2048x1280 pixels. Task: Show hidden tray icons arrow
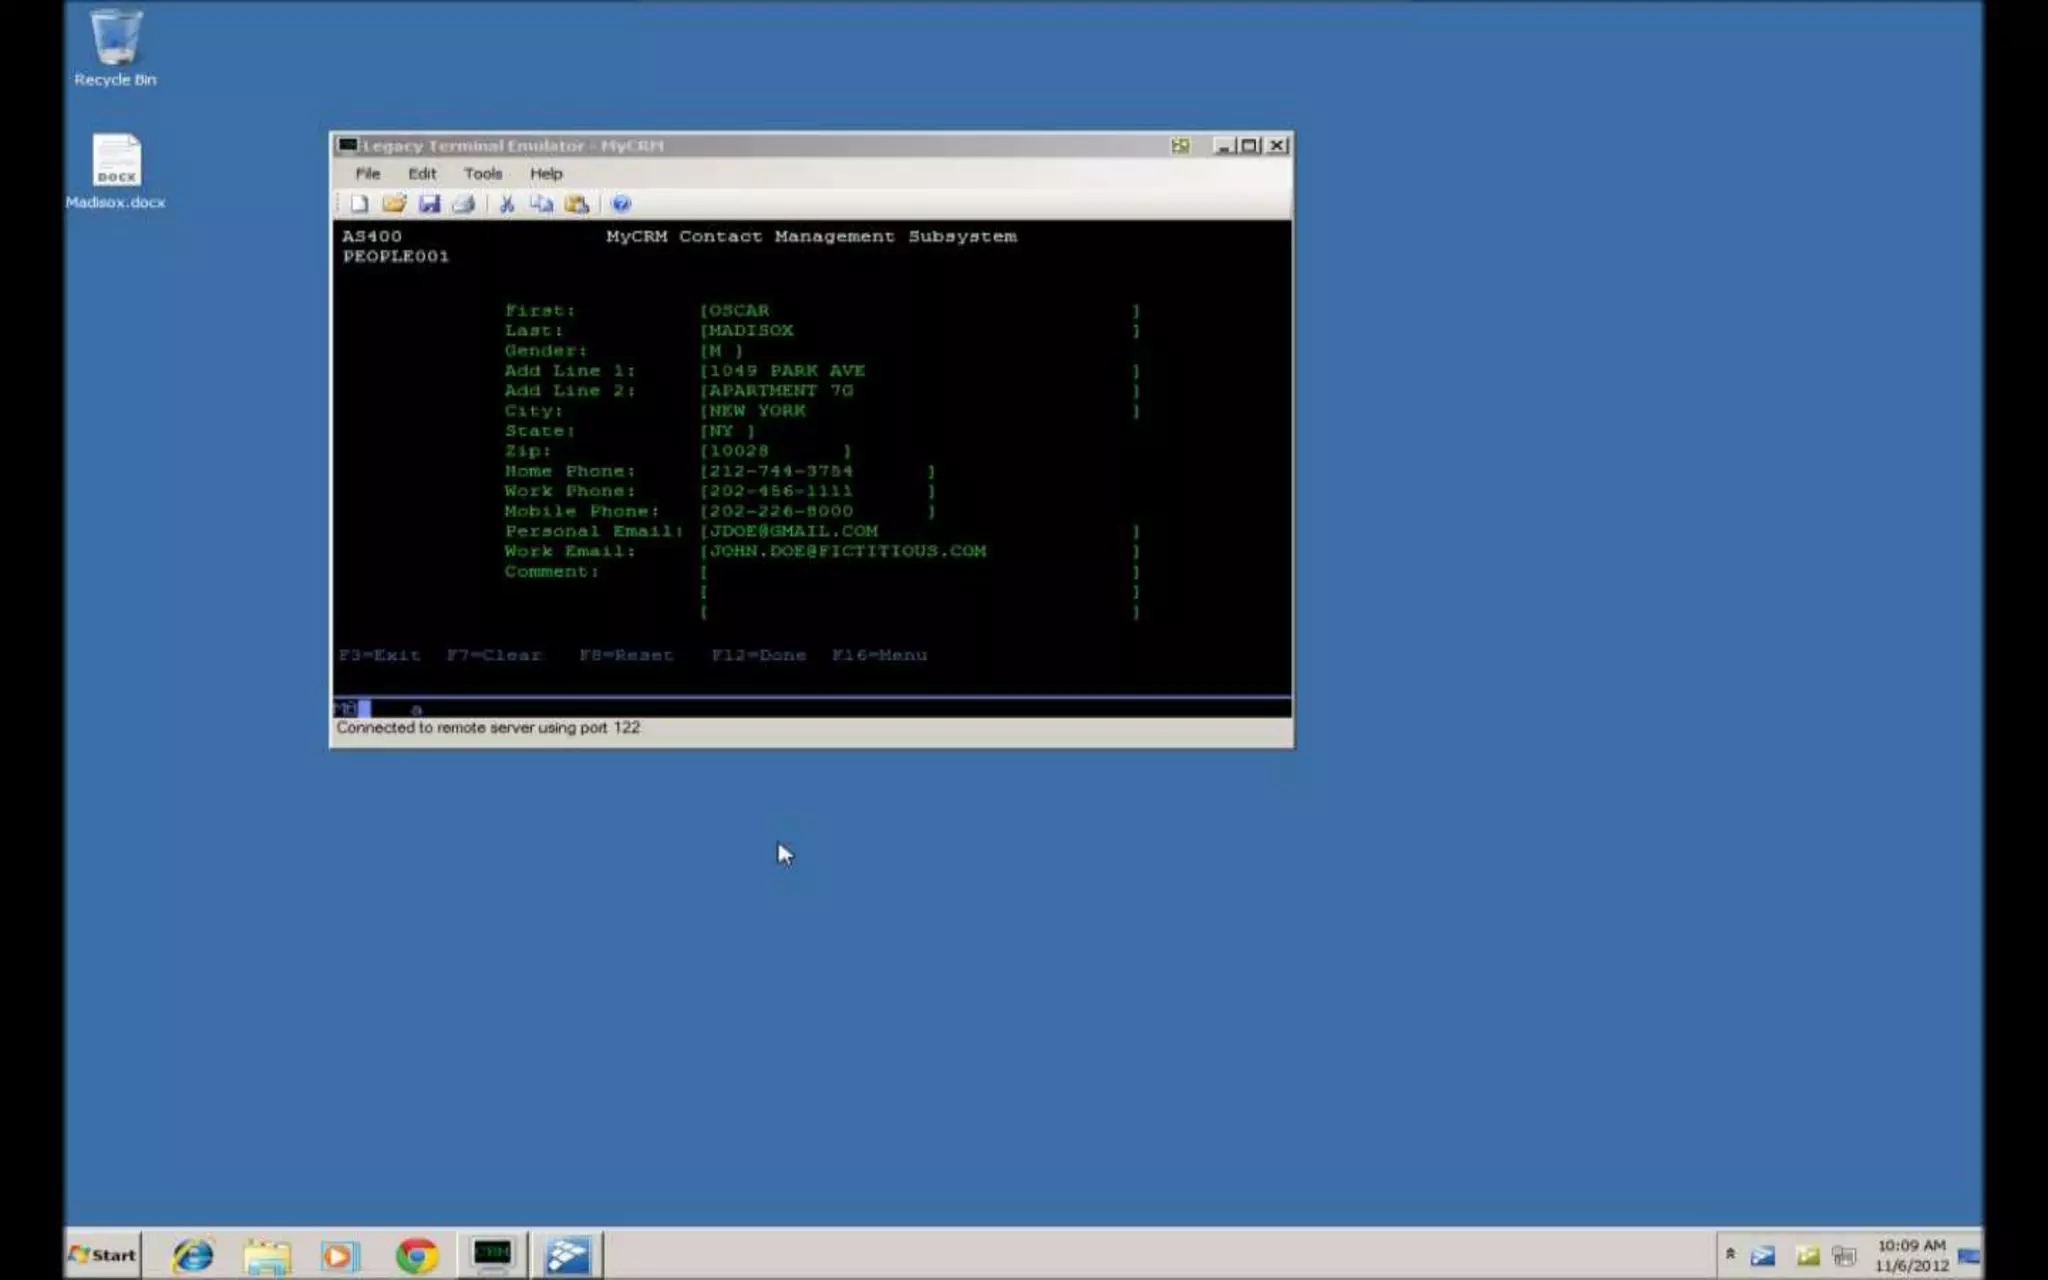click(1730, 1254)
